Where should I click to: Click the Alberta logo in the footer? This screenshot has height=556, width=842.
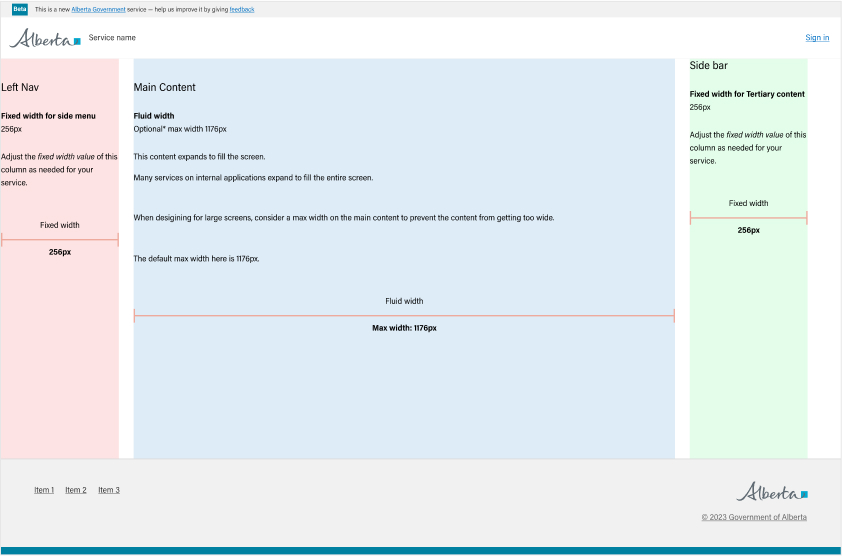tap(771, 492)
